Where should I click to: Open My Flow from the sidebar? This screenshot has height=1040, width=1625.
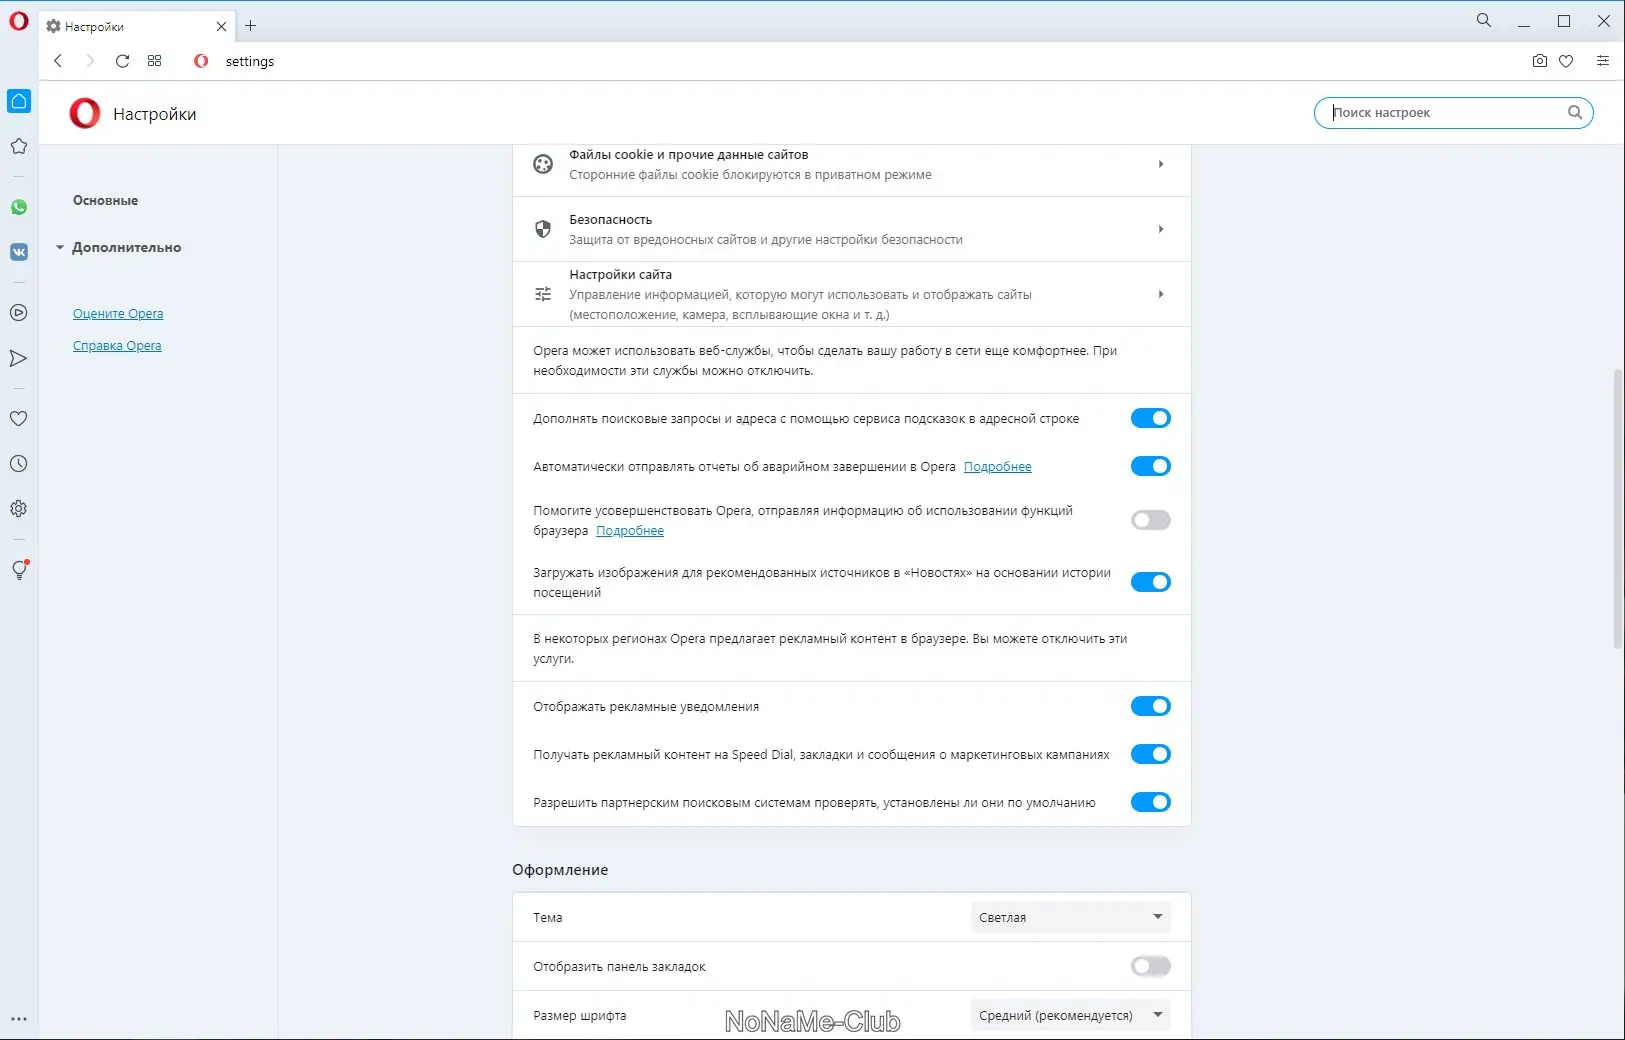click(19, 358)
